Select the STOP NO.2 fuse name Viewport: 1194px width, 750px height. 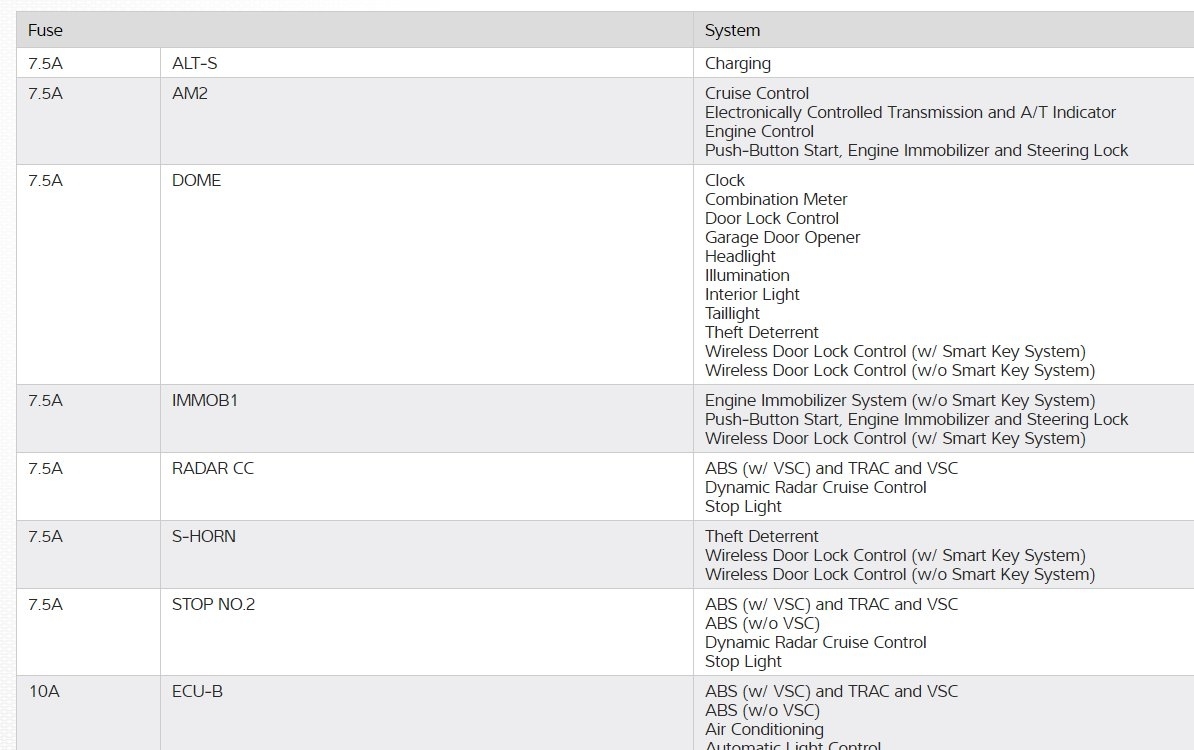pos(213,604)
